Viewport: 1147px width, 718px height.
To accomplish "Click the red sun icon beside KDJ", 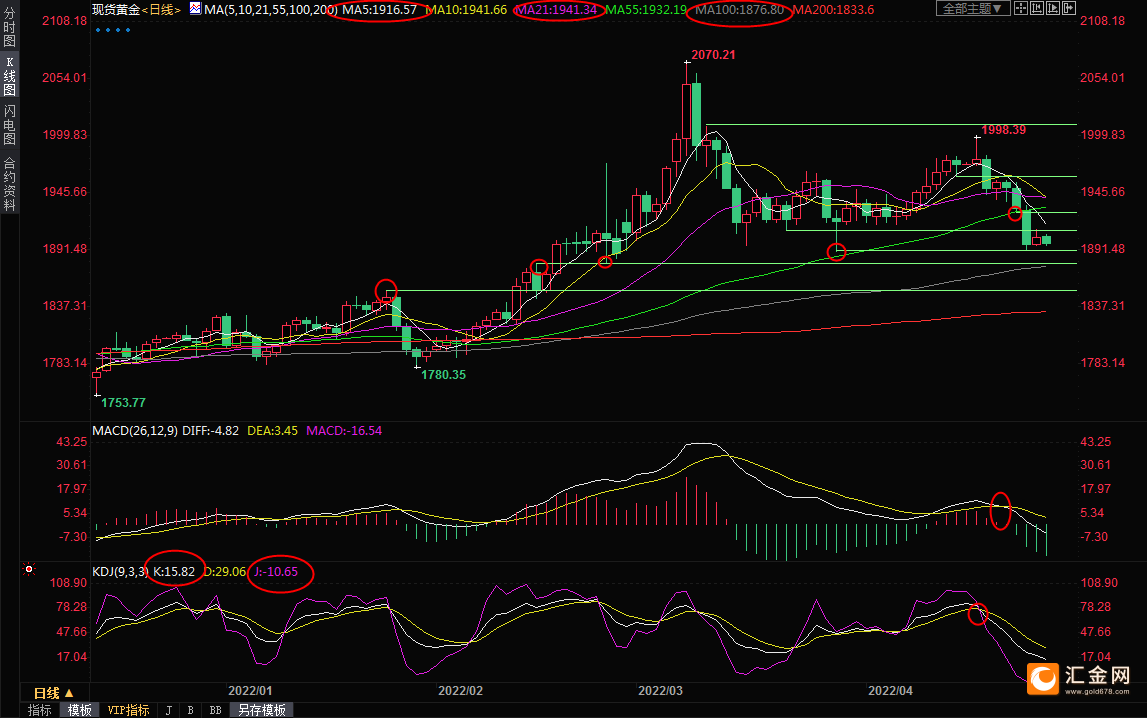I will [29, 570].
